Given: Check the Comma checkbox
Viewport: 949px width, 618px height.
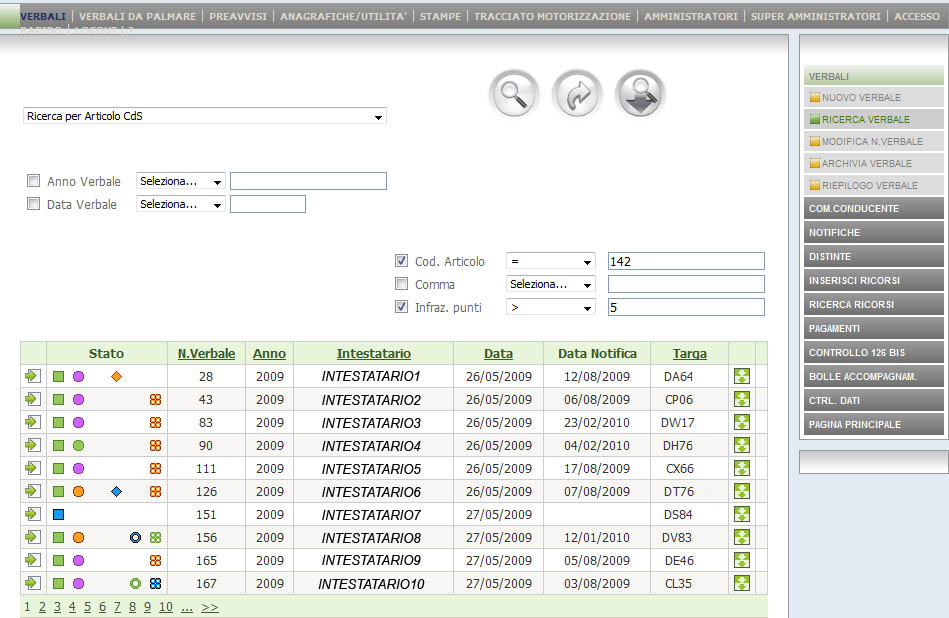Looking at the screenshot, I should pos(401,283).
